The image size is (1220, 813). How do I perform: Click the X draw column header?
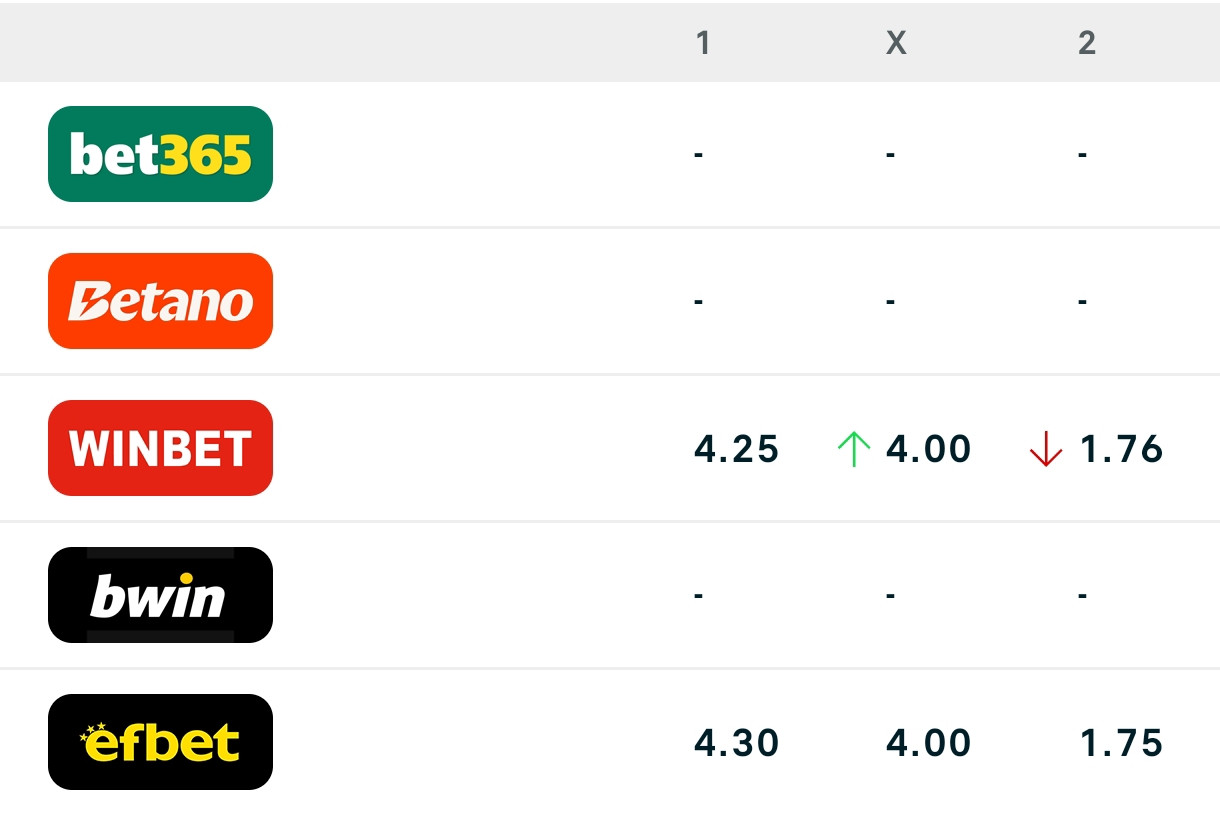pos(896,42)
